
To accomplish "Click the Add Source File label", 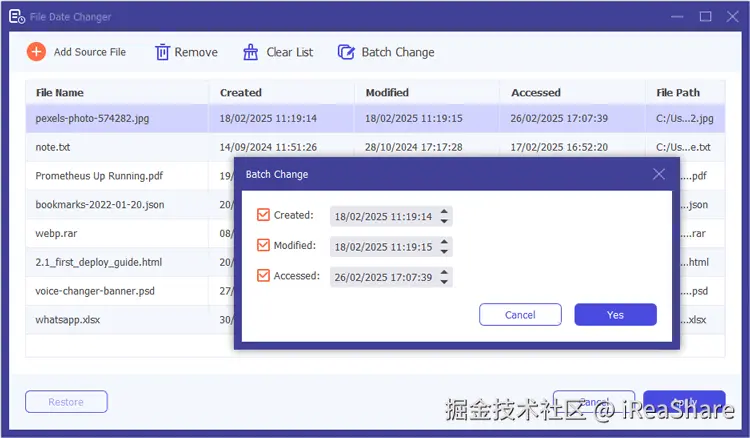I will (x=90, y=52).
